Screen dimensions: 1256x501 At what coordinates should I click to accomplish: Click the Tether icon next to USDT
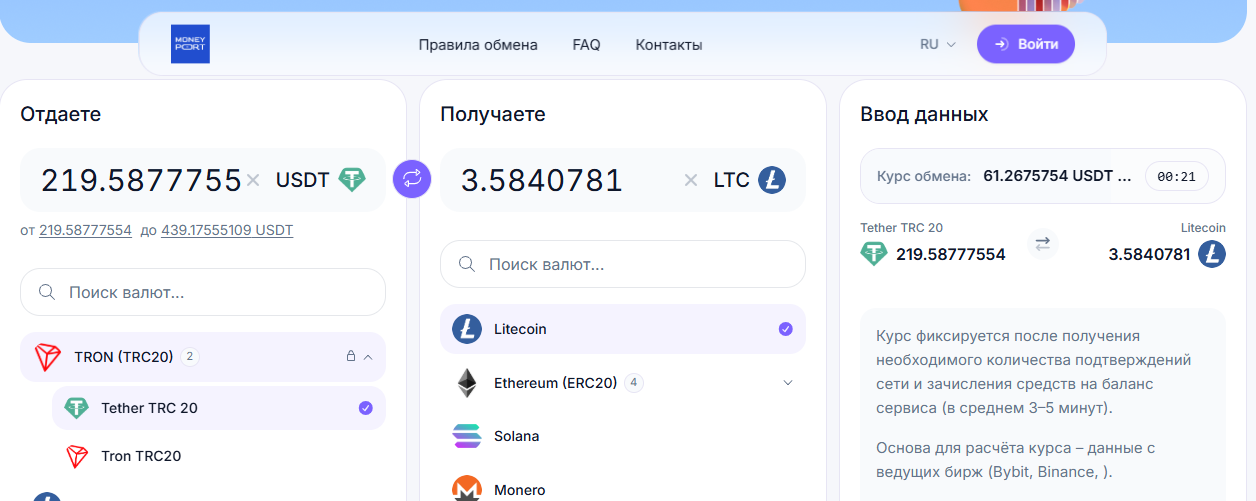point(352,180)
